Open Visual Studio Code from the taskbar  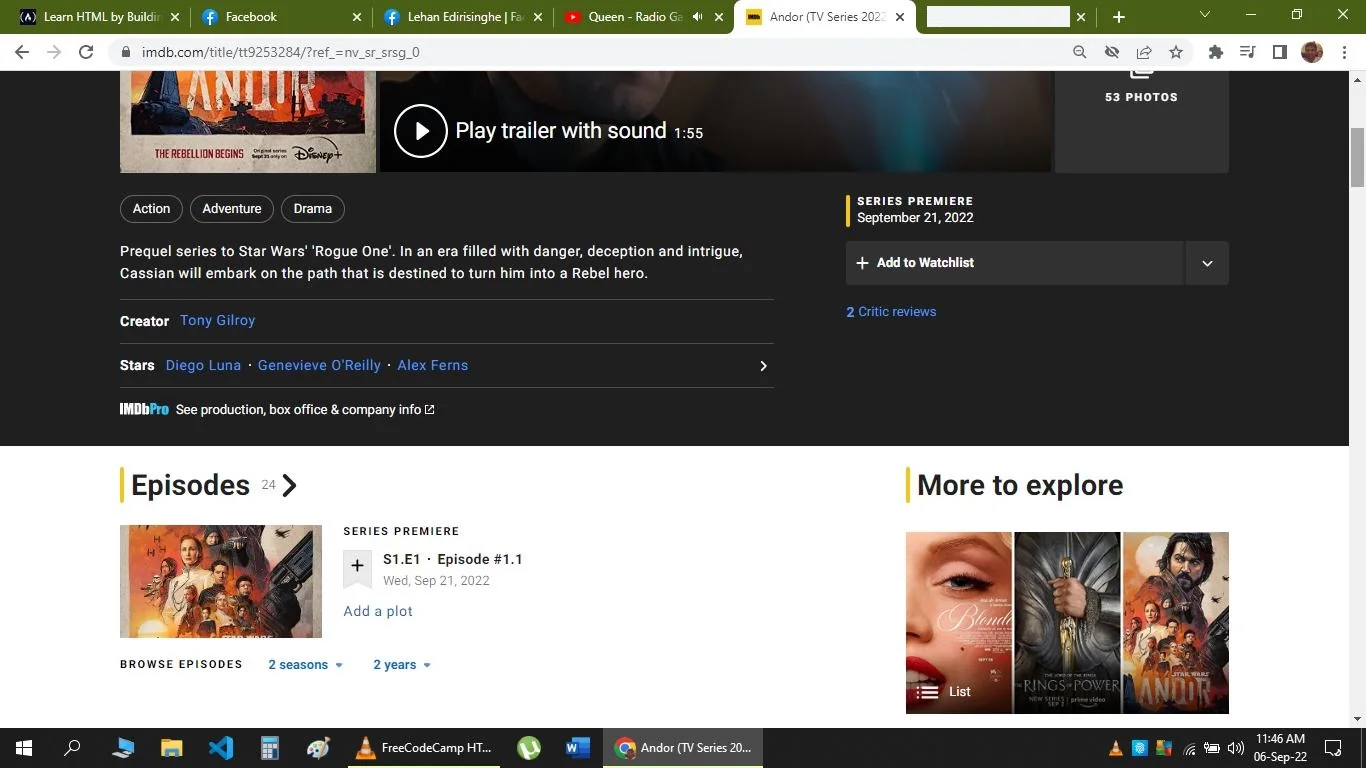[221, 748]
